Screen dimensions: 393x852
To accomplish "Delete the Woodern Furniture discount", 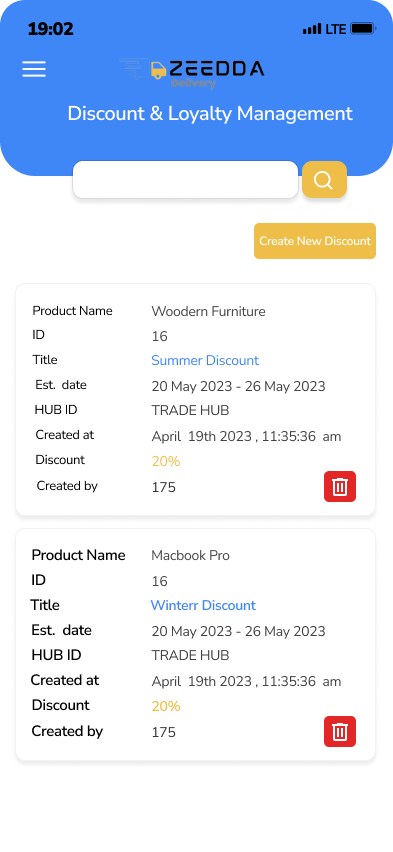I will pyautogui.click(x=340, y=486).
